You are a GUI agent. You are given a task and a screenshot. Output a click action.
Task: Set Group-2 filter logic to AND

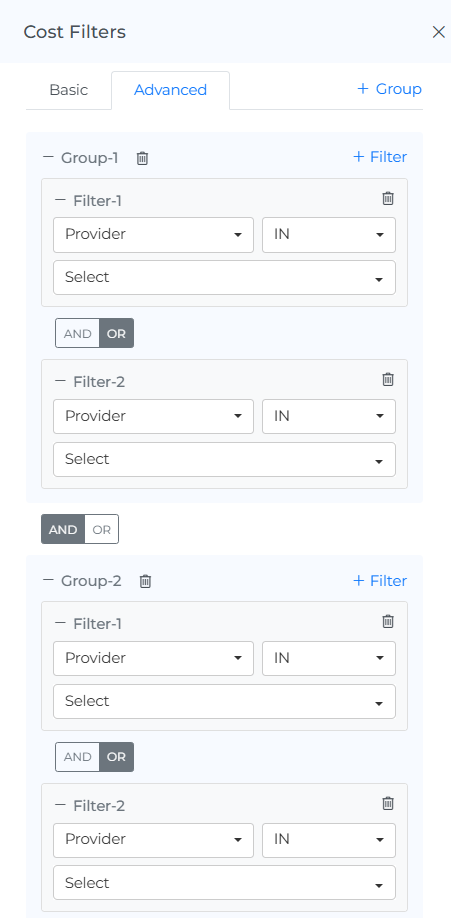coord(77,757)
